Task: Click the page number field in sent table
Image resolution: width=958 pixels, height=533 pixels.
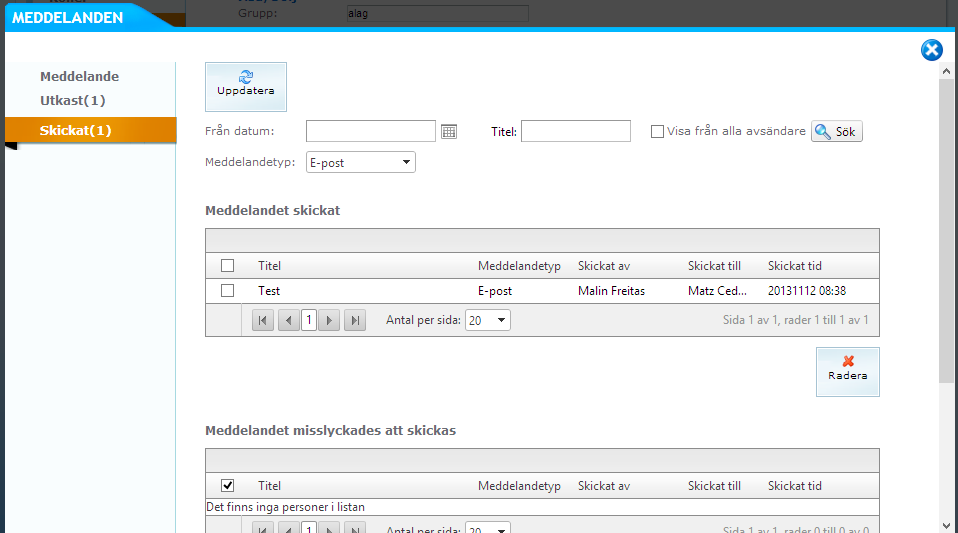Action: point(309,320)
